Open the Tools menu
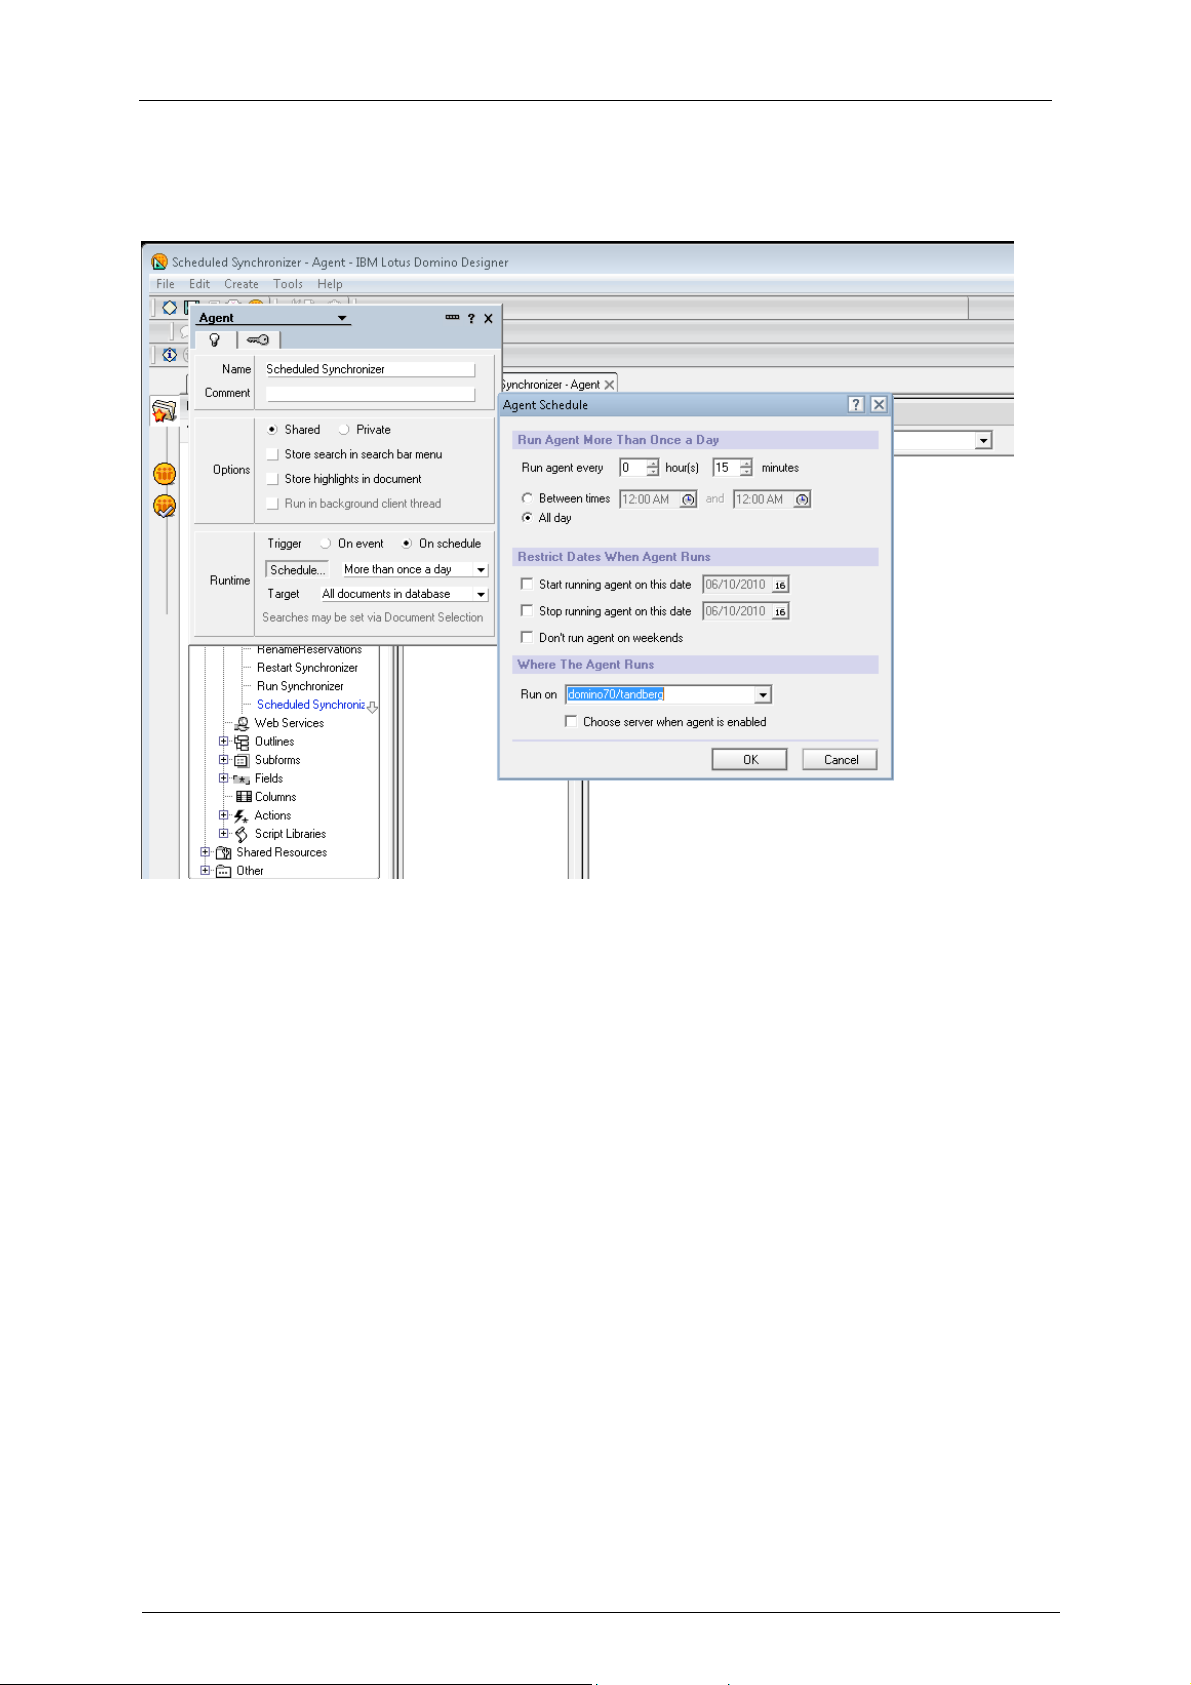This screenshot has height=1685, width=1191. [288, 284]
